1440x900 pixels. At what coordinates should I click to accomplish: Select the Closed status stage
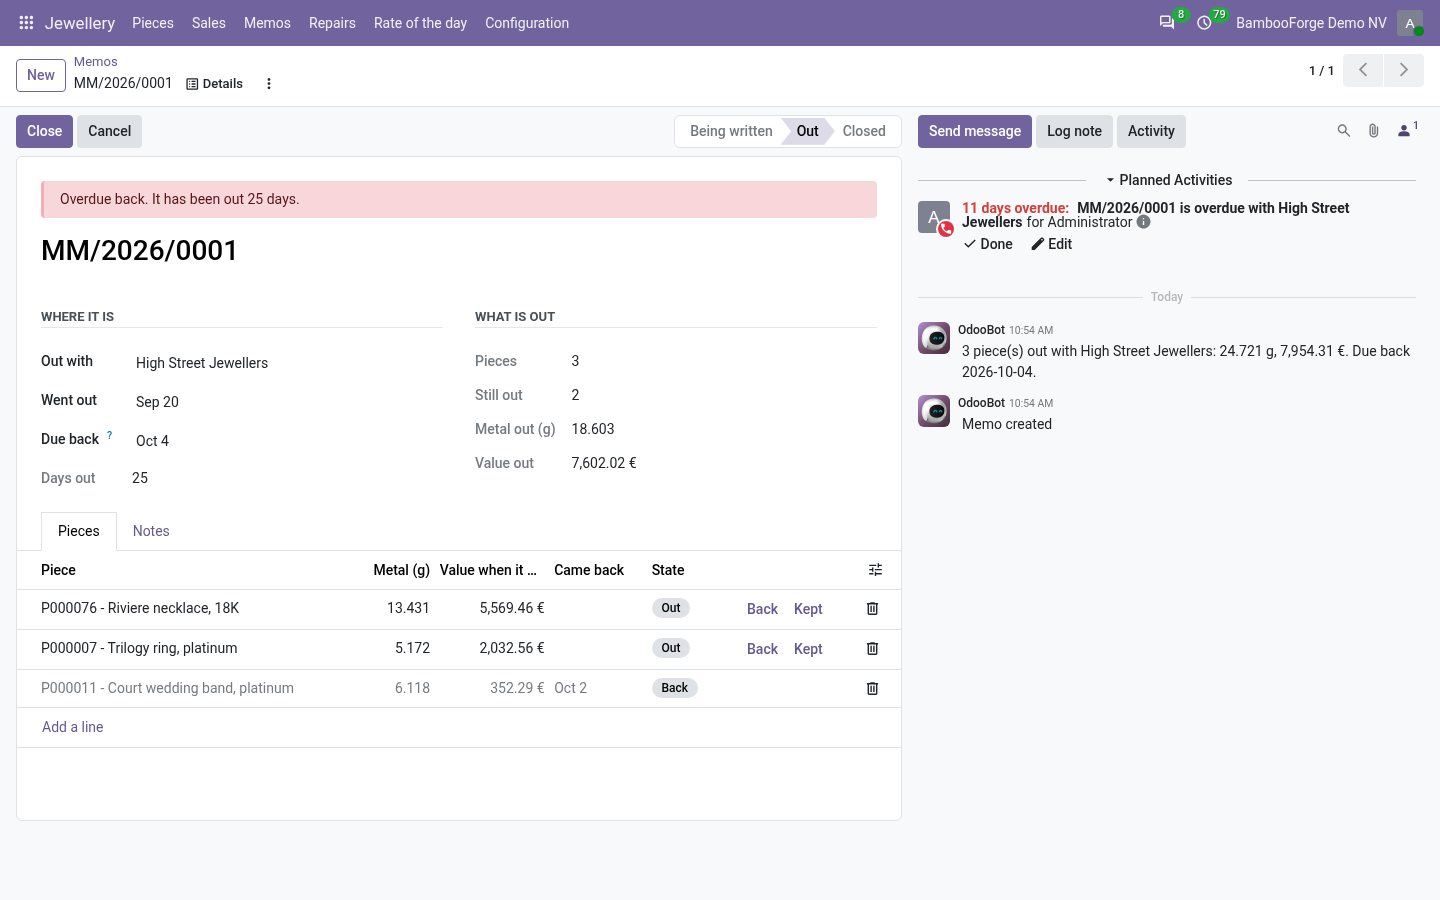click(864, 131)
